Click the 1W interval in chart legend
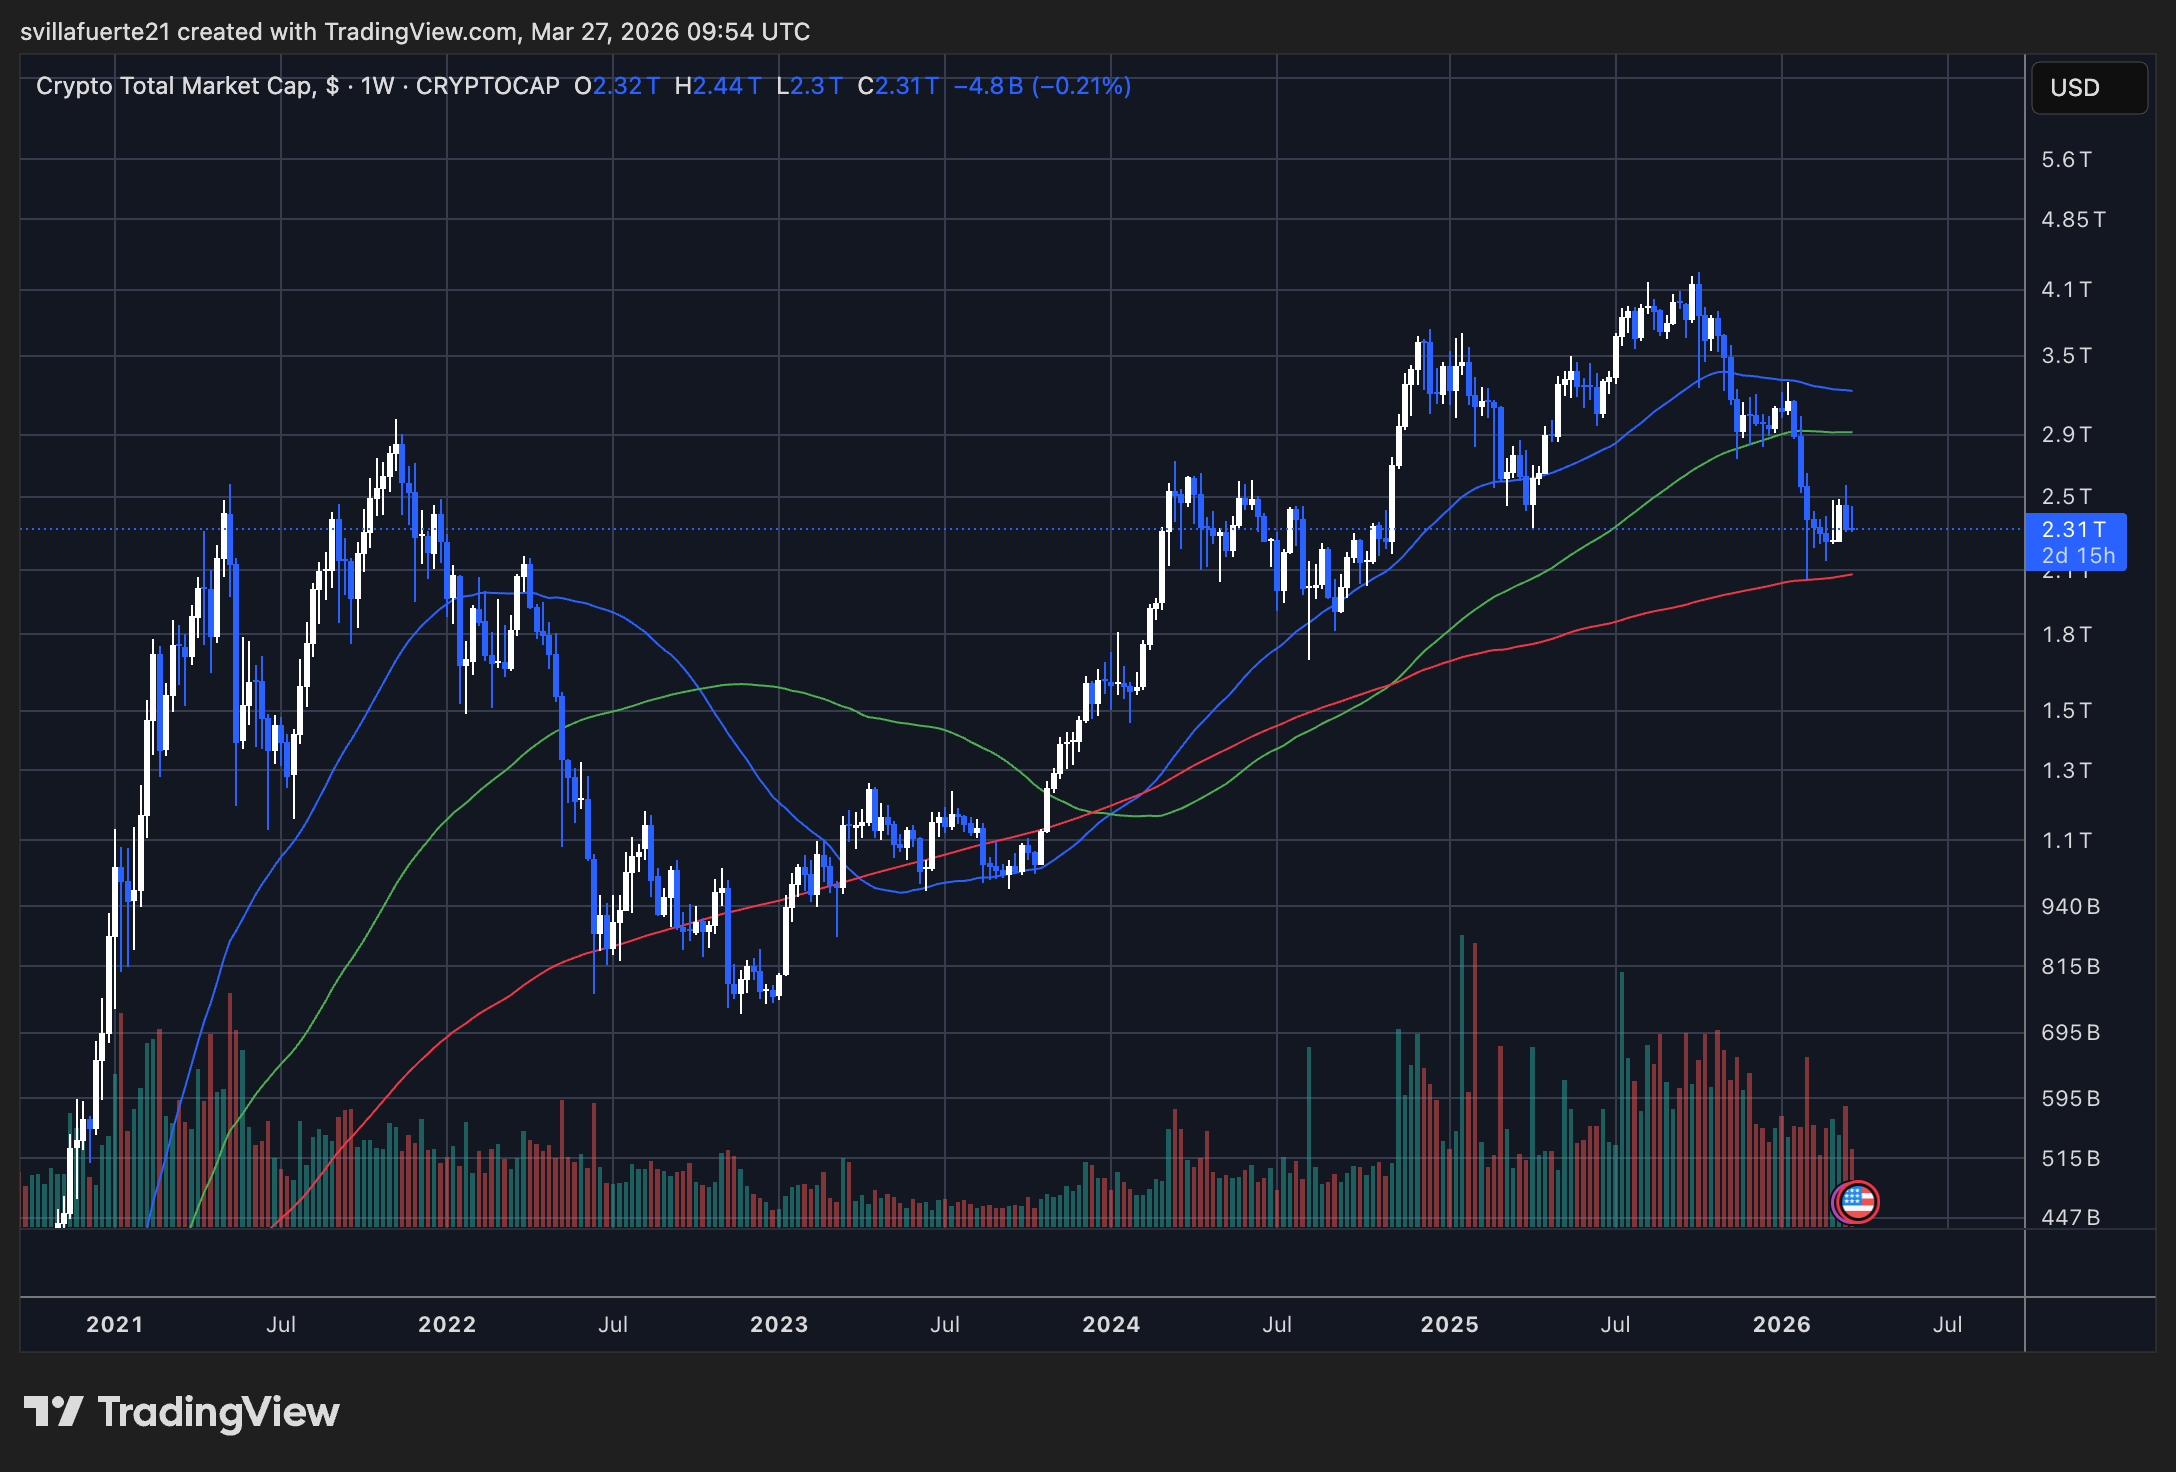2176x1472 pixels. 378,86
